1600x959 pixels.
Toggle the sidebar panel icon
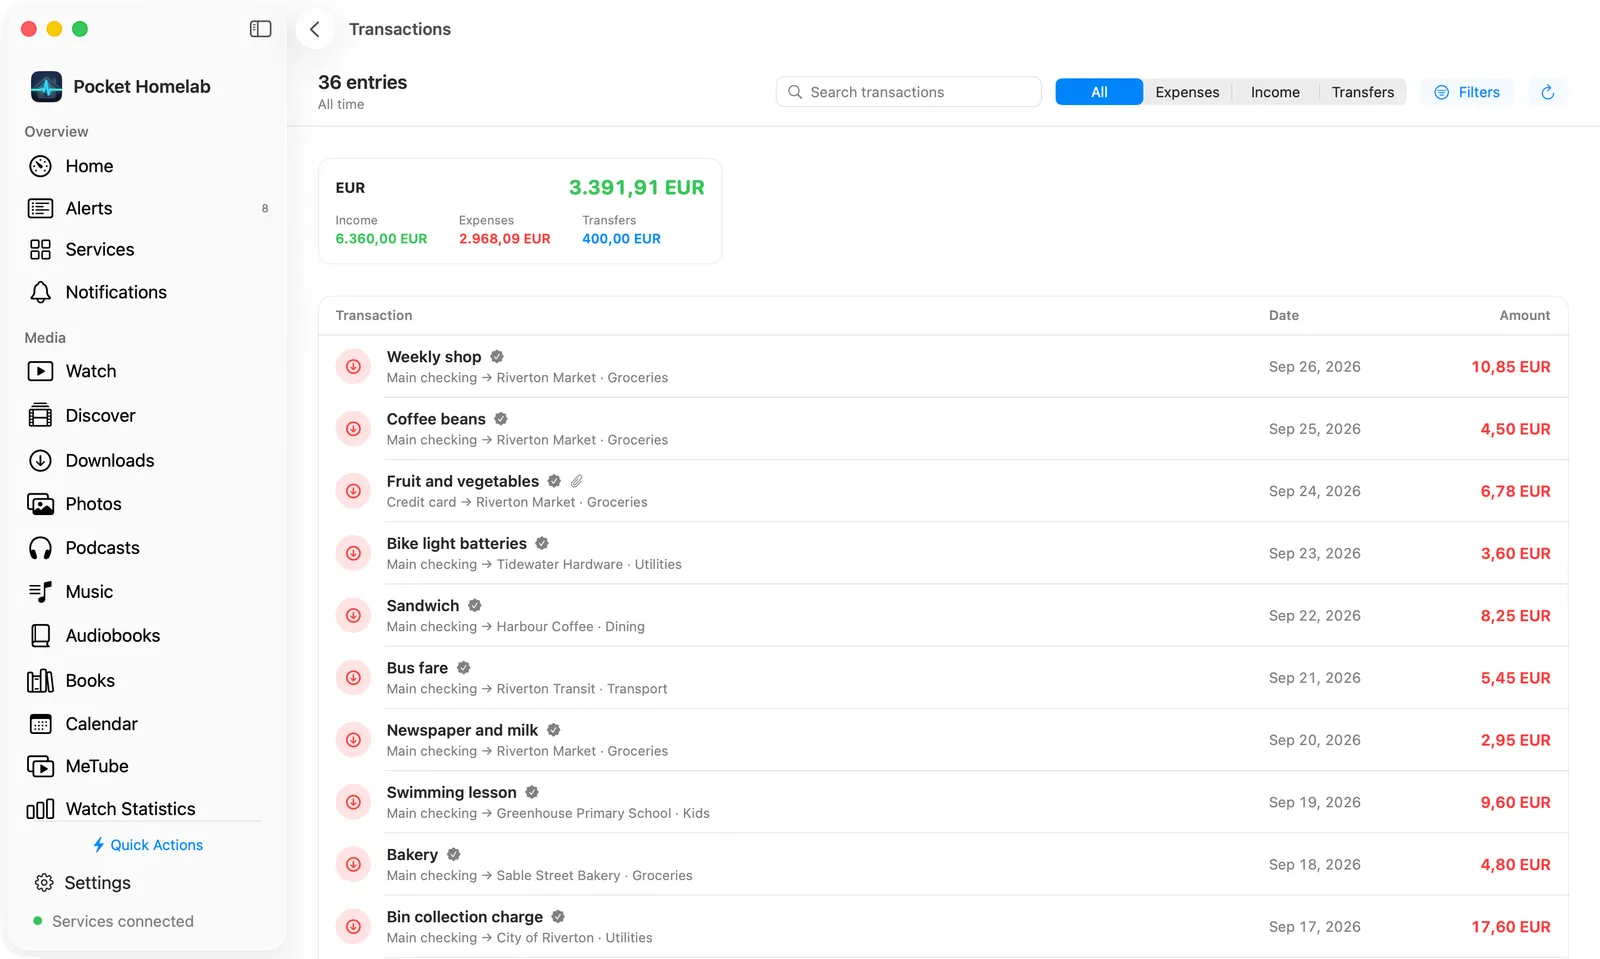click(x=260, y=29)
